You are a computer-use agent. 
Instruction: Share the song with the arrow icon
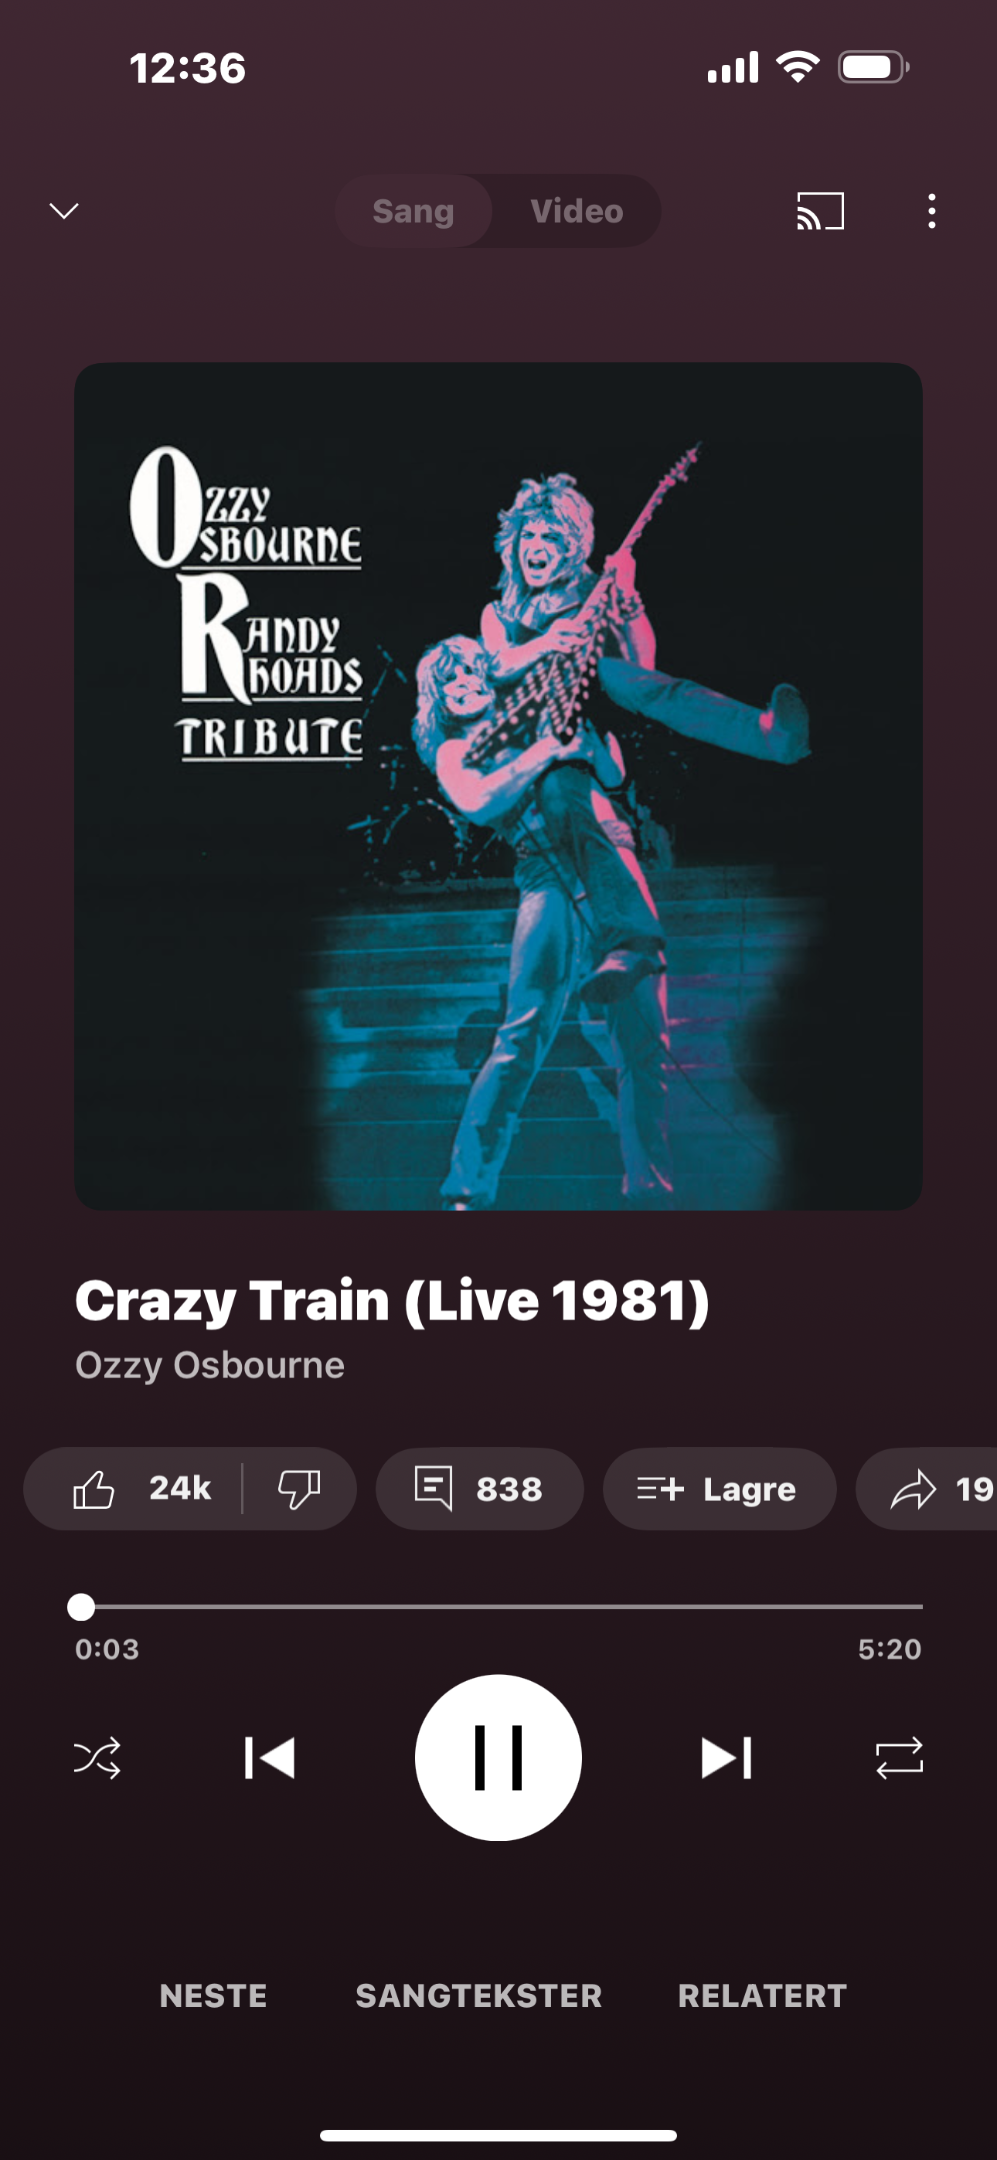pyautogui.click(x=927, y=1489)
